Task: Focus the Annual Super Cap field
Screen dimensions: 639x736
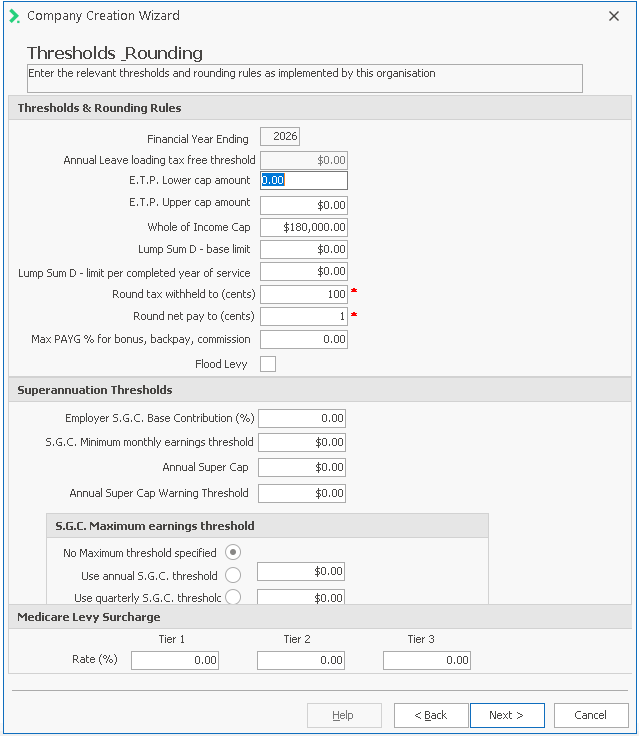Action: pyautogui.click(x=302, y=467)
